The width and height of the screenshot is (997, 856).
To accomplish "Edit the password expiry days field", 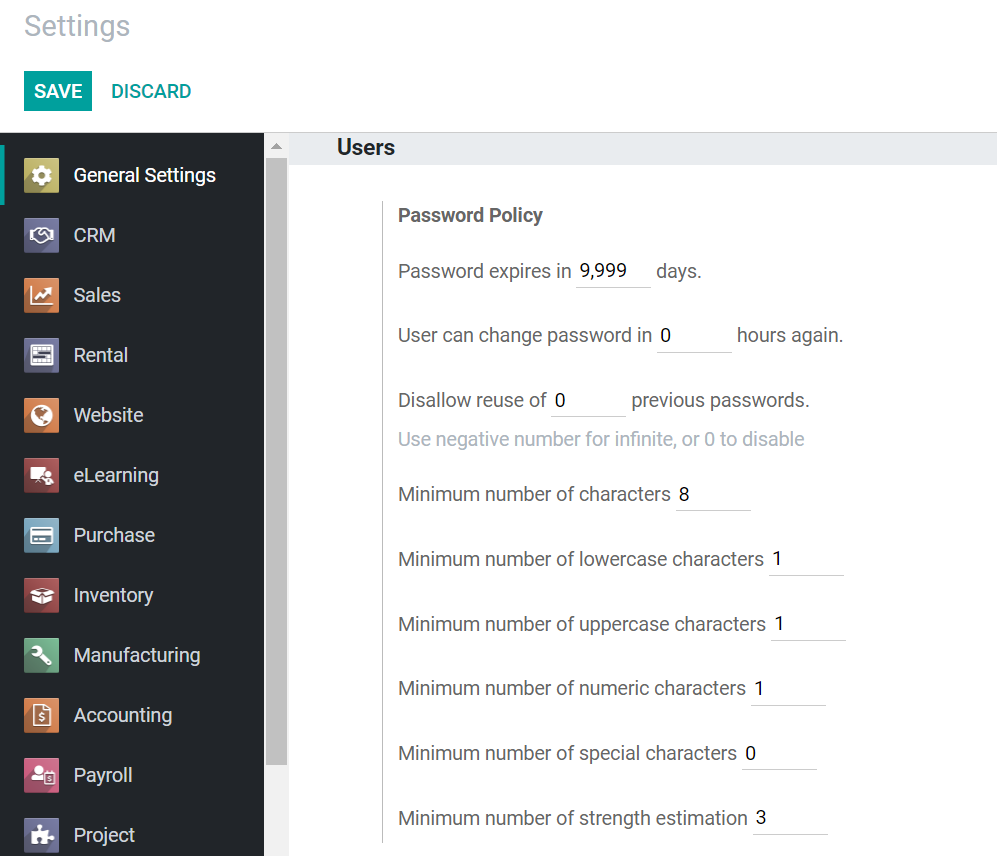I will coord(613,272).
